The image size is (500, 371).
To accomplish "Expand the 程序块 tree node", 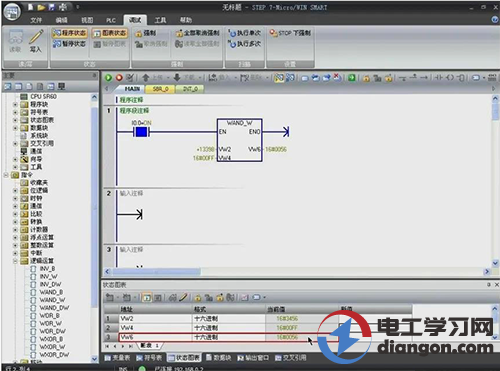I will coord(15,104).
